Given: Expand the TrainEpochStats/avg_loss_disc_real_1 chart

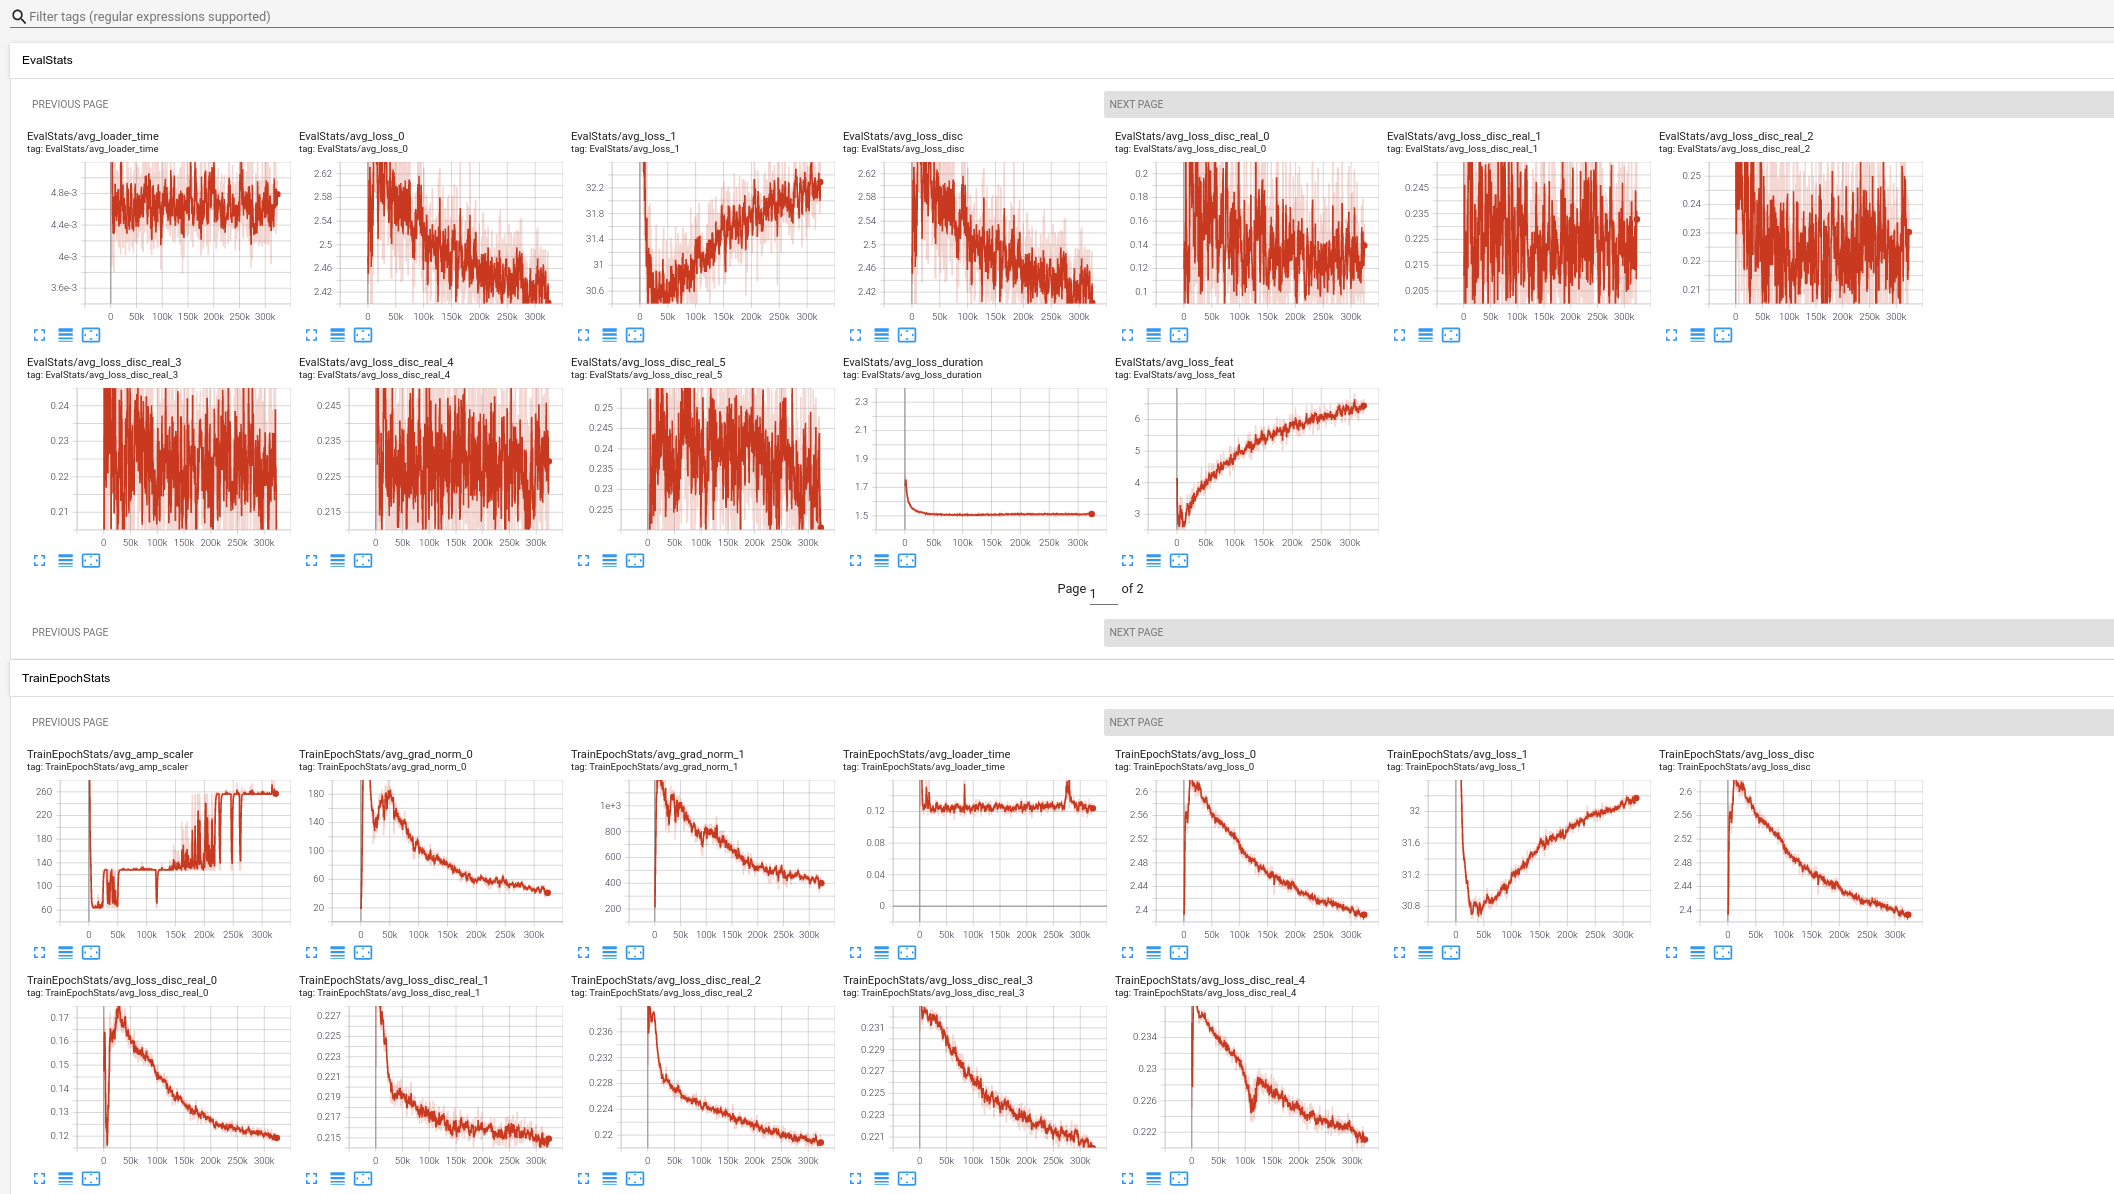Looking at the screenshot, I should (312, 1179).
